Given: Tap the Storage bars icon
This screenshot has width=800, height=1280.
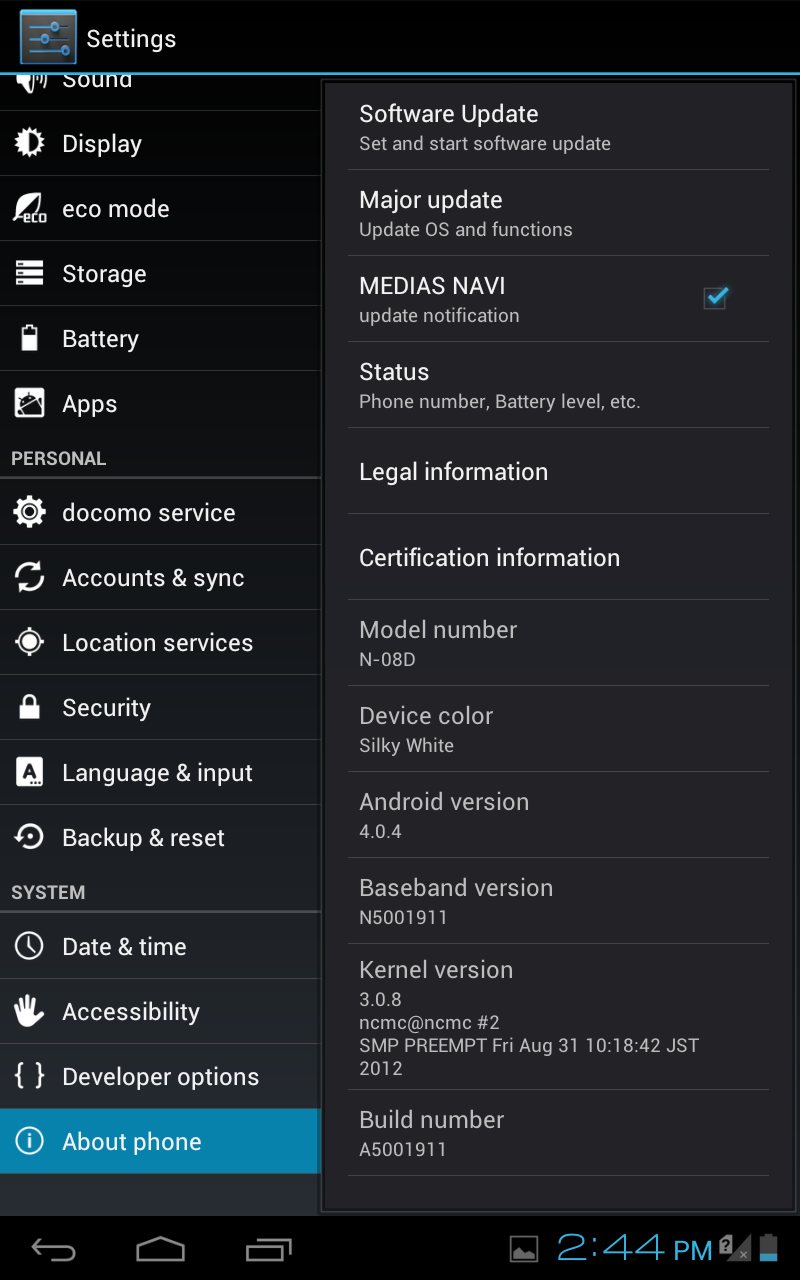Looking at the screenshot, I should coord(30,273).
